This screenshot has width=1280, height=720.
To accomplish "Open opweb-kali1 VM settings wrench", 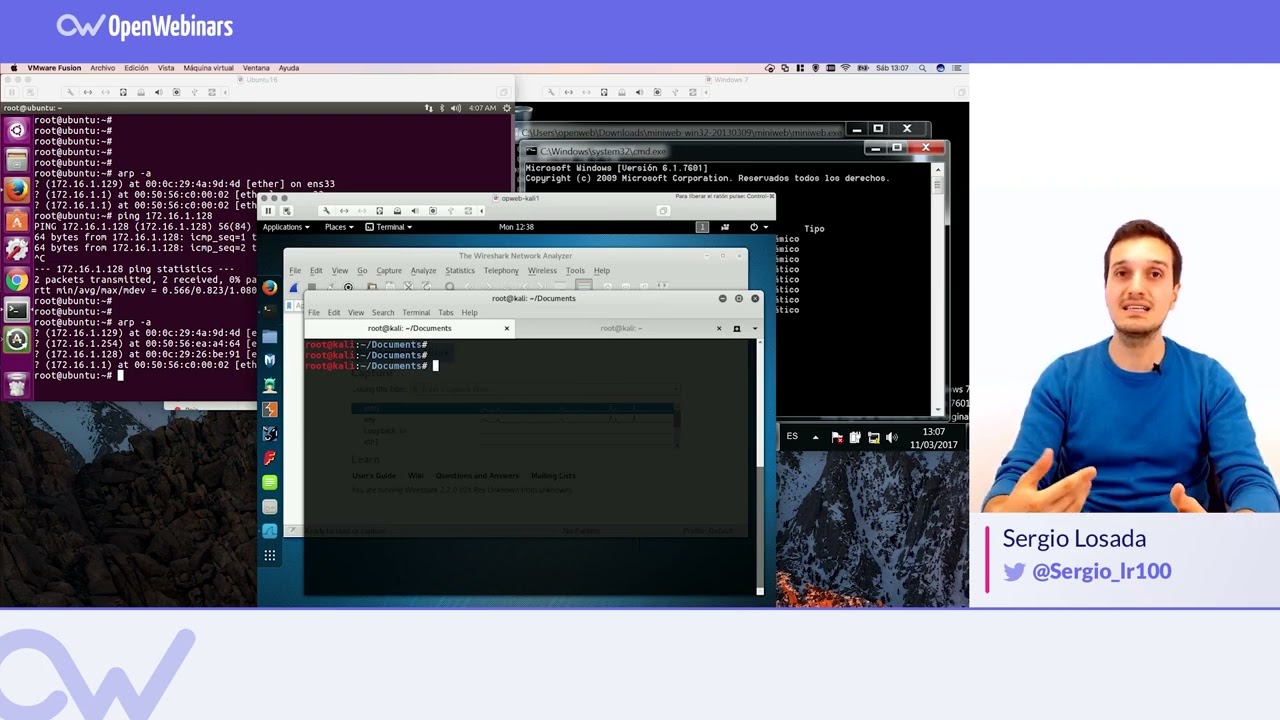I will (x=326, y=211).
